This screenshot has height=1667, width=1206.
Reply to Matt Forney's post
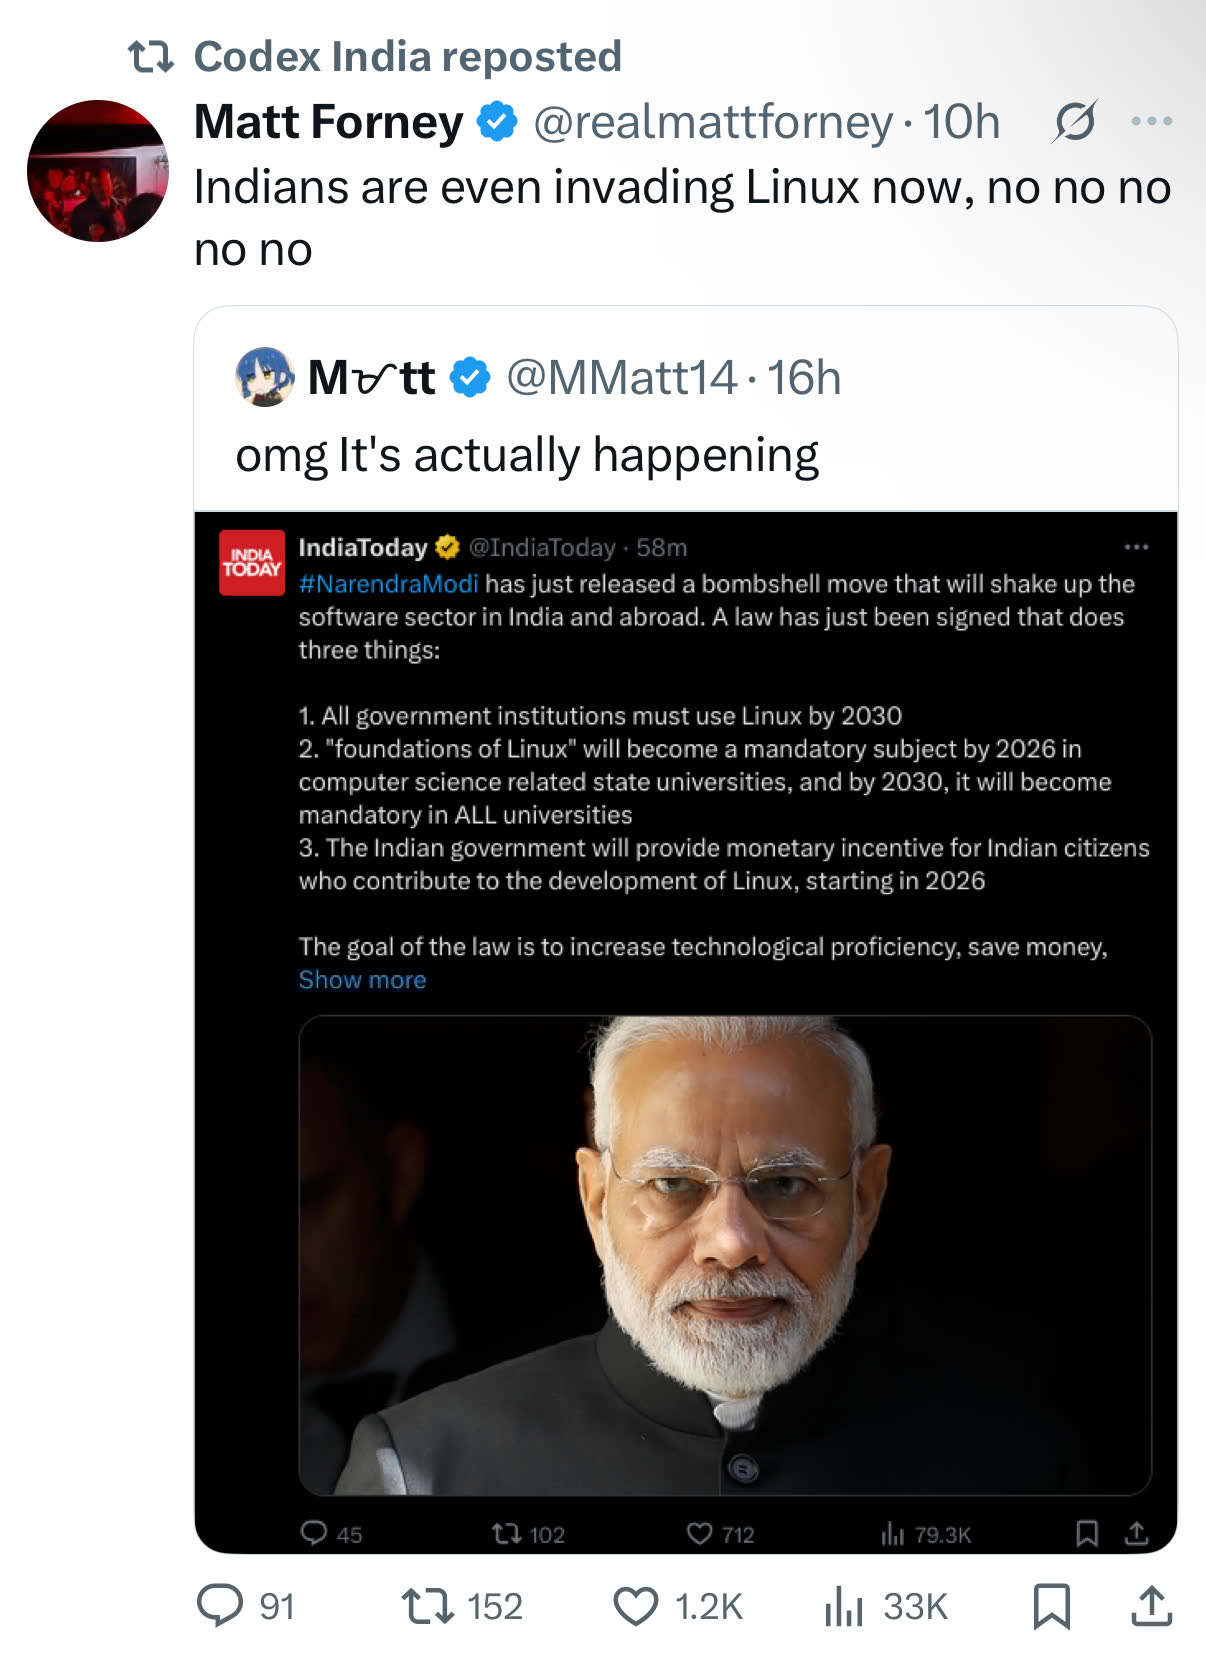click(220, 1606)
